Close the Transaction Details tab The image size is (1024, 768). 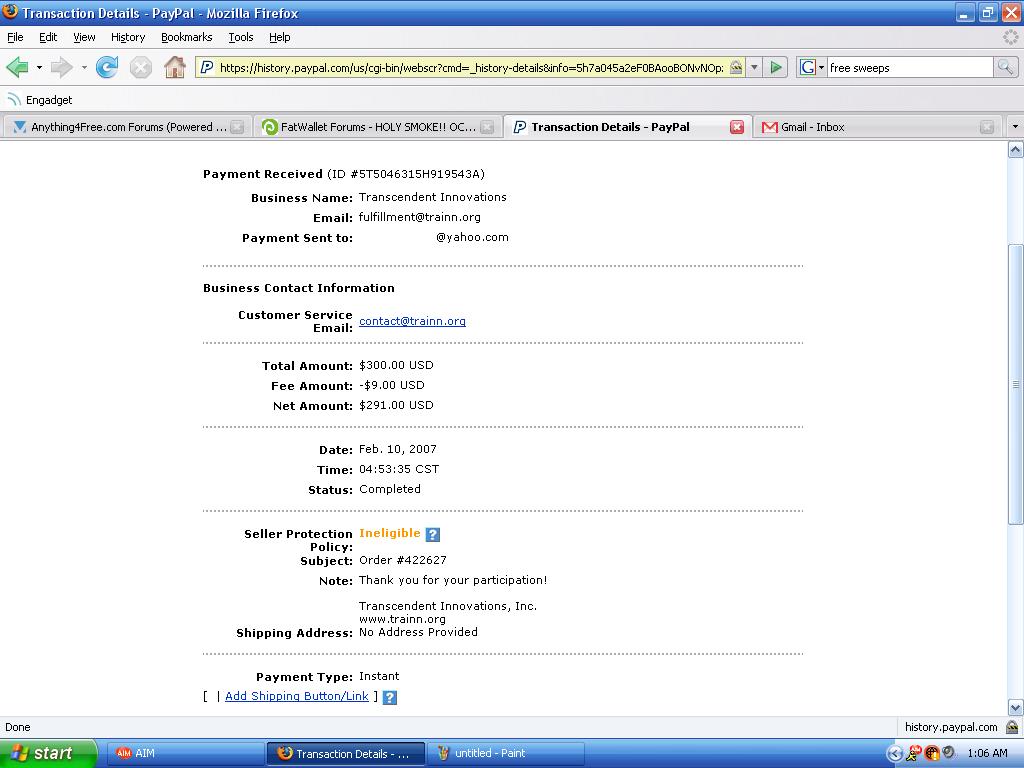737,127
